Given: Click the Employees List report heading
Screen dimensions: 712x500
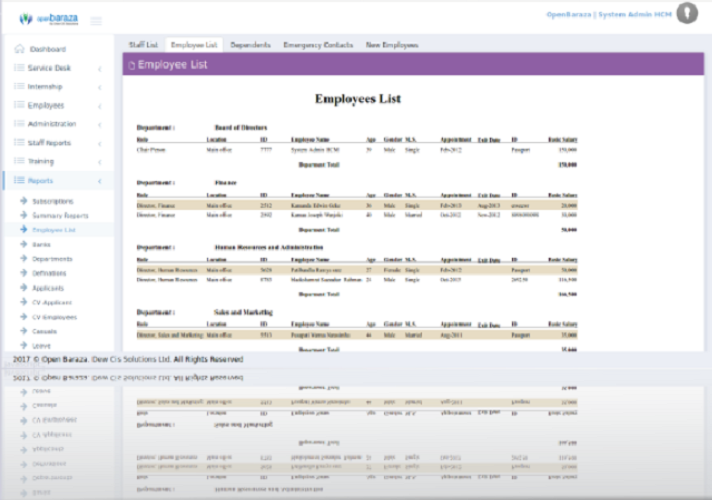Looking at the screenshot, I should pos(358,99).
